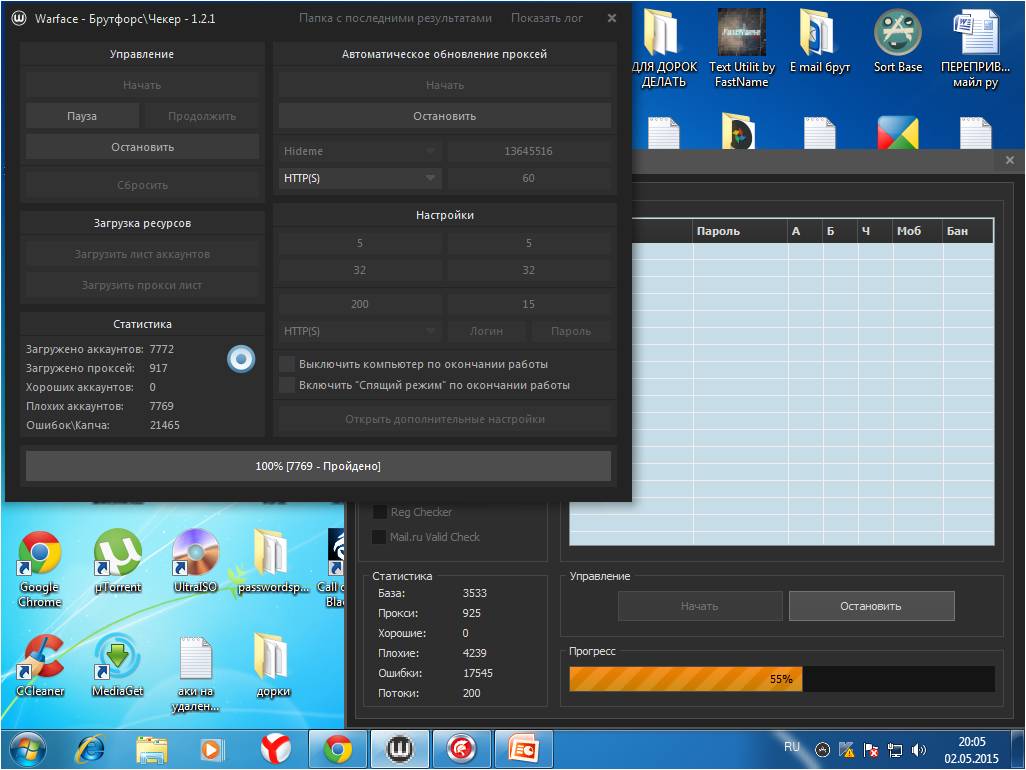This screenshot has height=770, width=1026.
Task: Click the 200 value field in Настройки
Action: [360, 304]
